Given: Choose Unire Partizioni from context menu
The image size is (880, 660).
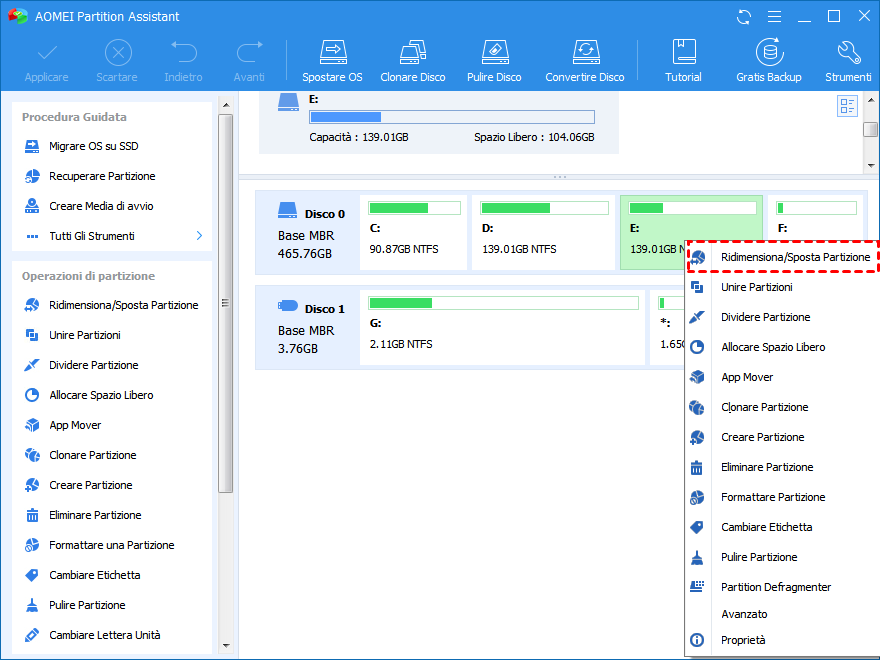Looking at the screenshot, I should click(782, 287).
